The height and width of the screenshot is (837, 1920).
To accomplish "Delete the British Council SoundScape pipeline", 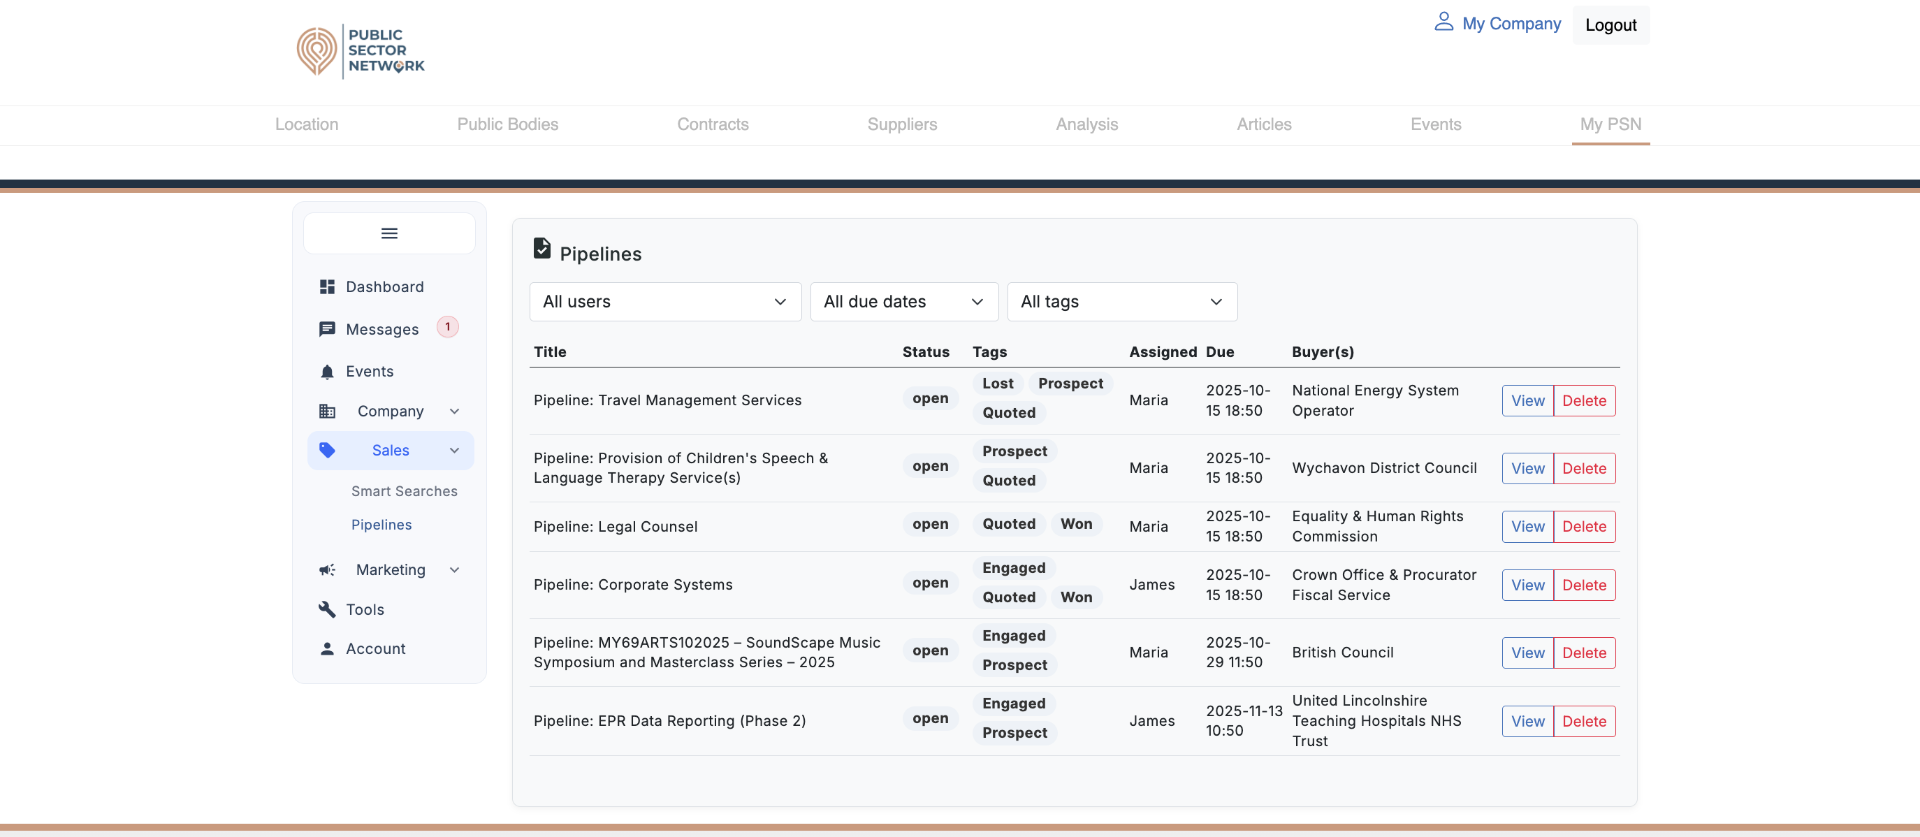I will (x=1584, y=653).
